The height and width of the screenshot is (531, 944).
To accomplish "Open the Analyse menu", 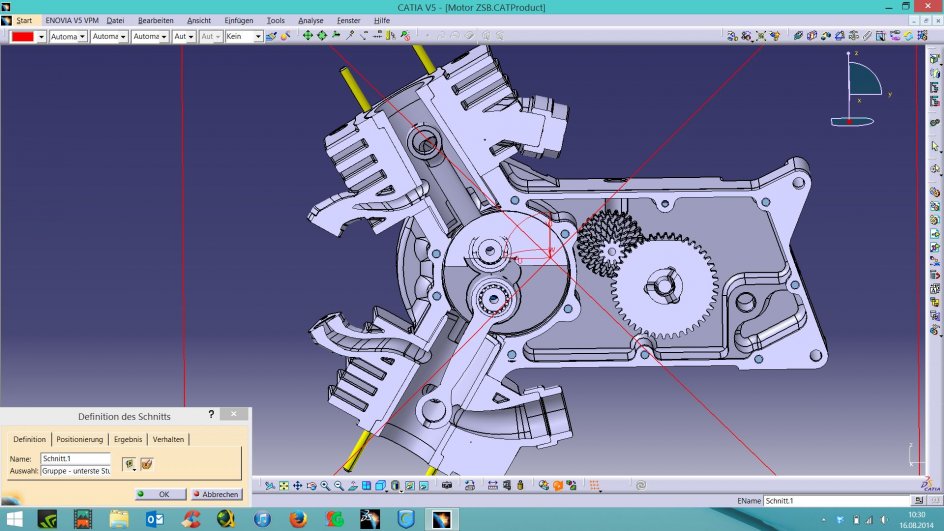I will (x=310, y=20).
